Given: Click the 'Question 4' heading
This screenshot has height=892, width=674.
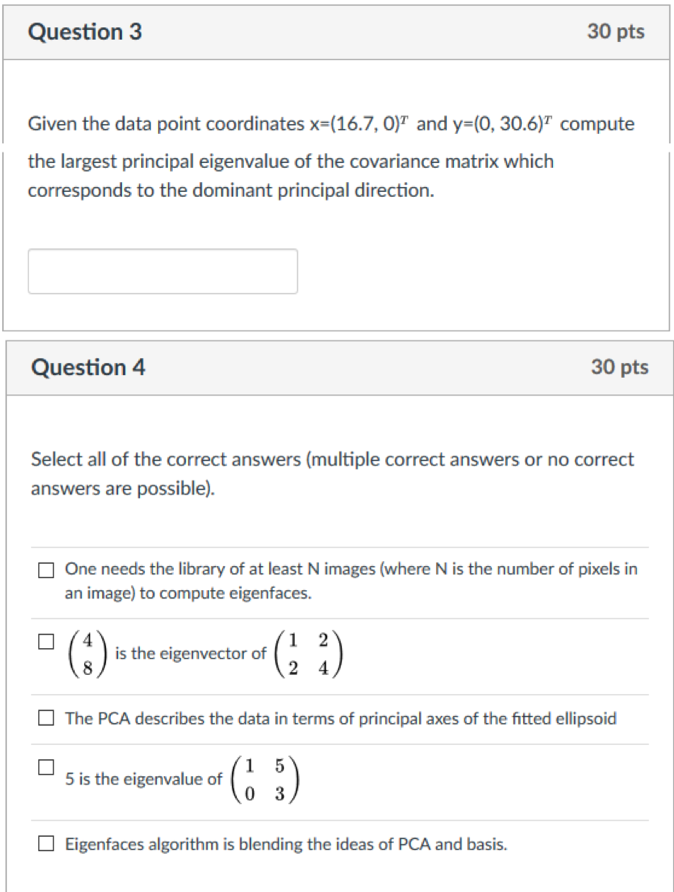Looking at the screenshot, I should pyautogui.click(x=88, y=367).
